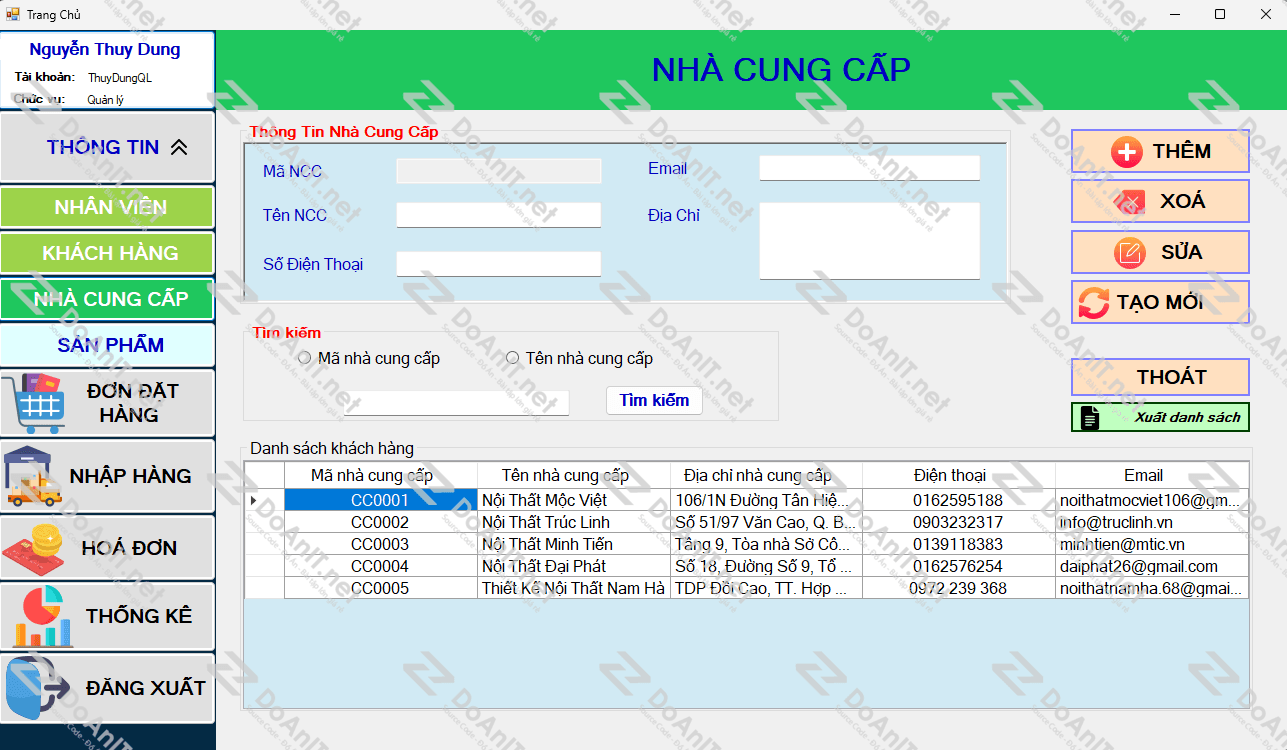This screenshot has height=750, width=1287.
Task: Open the THỐNG KÊ page
Action: click(108, 616)
